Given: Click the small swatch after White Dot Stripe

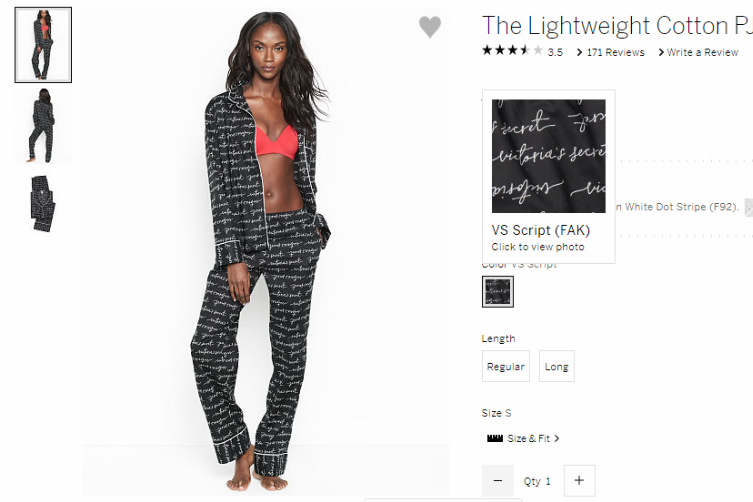Looking at the screenshot, I should point(749,207).
